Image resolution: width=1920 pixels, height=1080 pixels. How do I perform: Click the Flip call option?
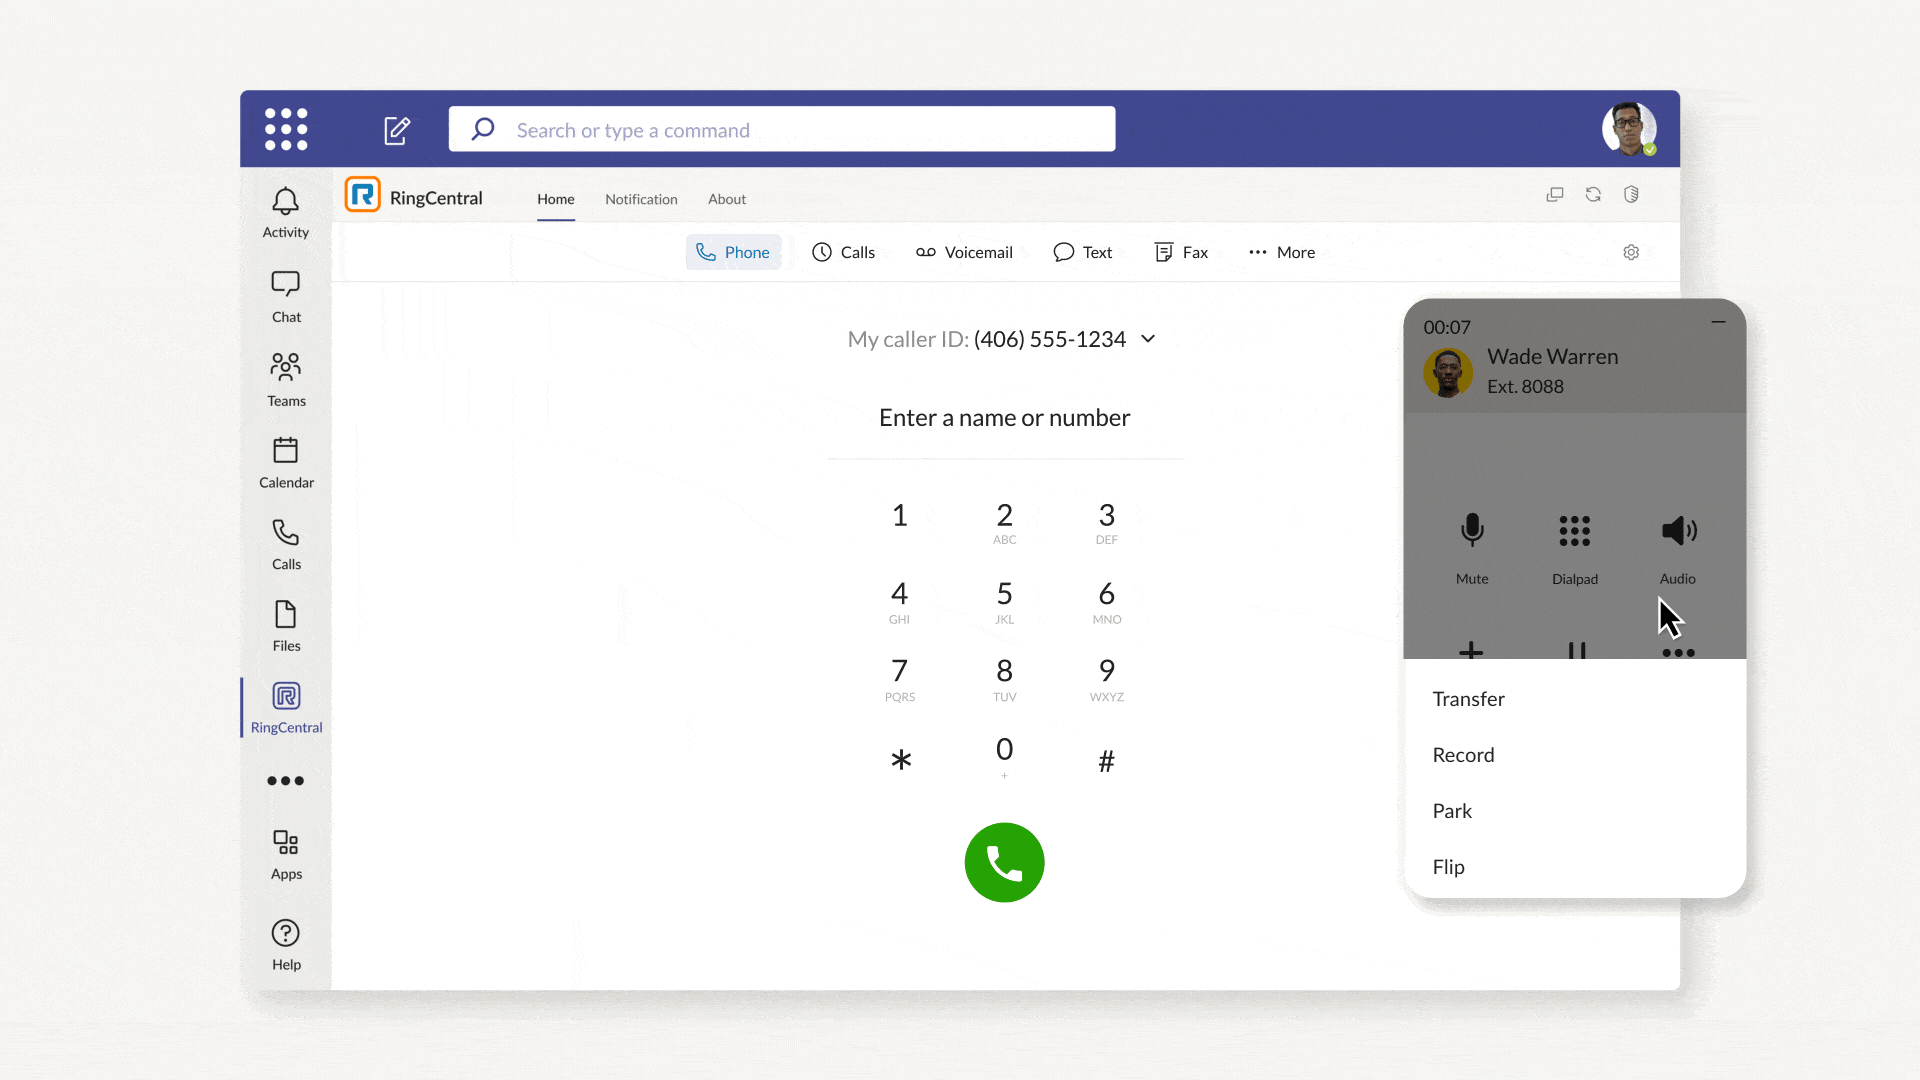coord(1449,866)
